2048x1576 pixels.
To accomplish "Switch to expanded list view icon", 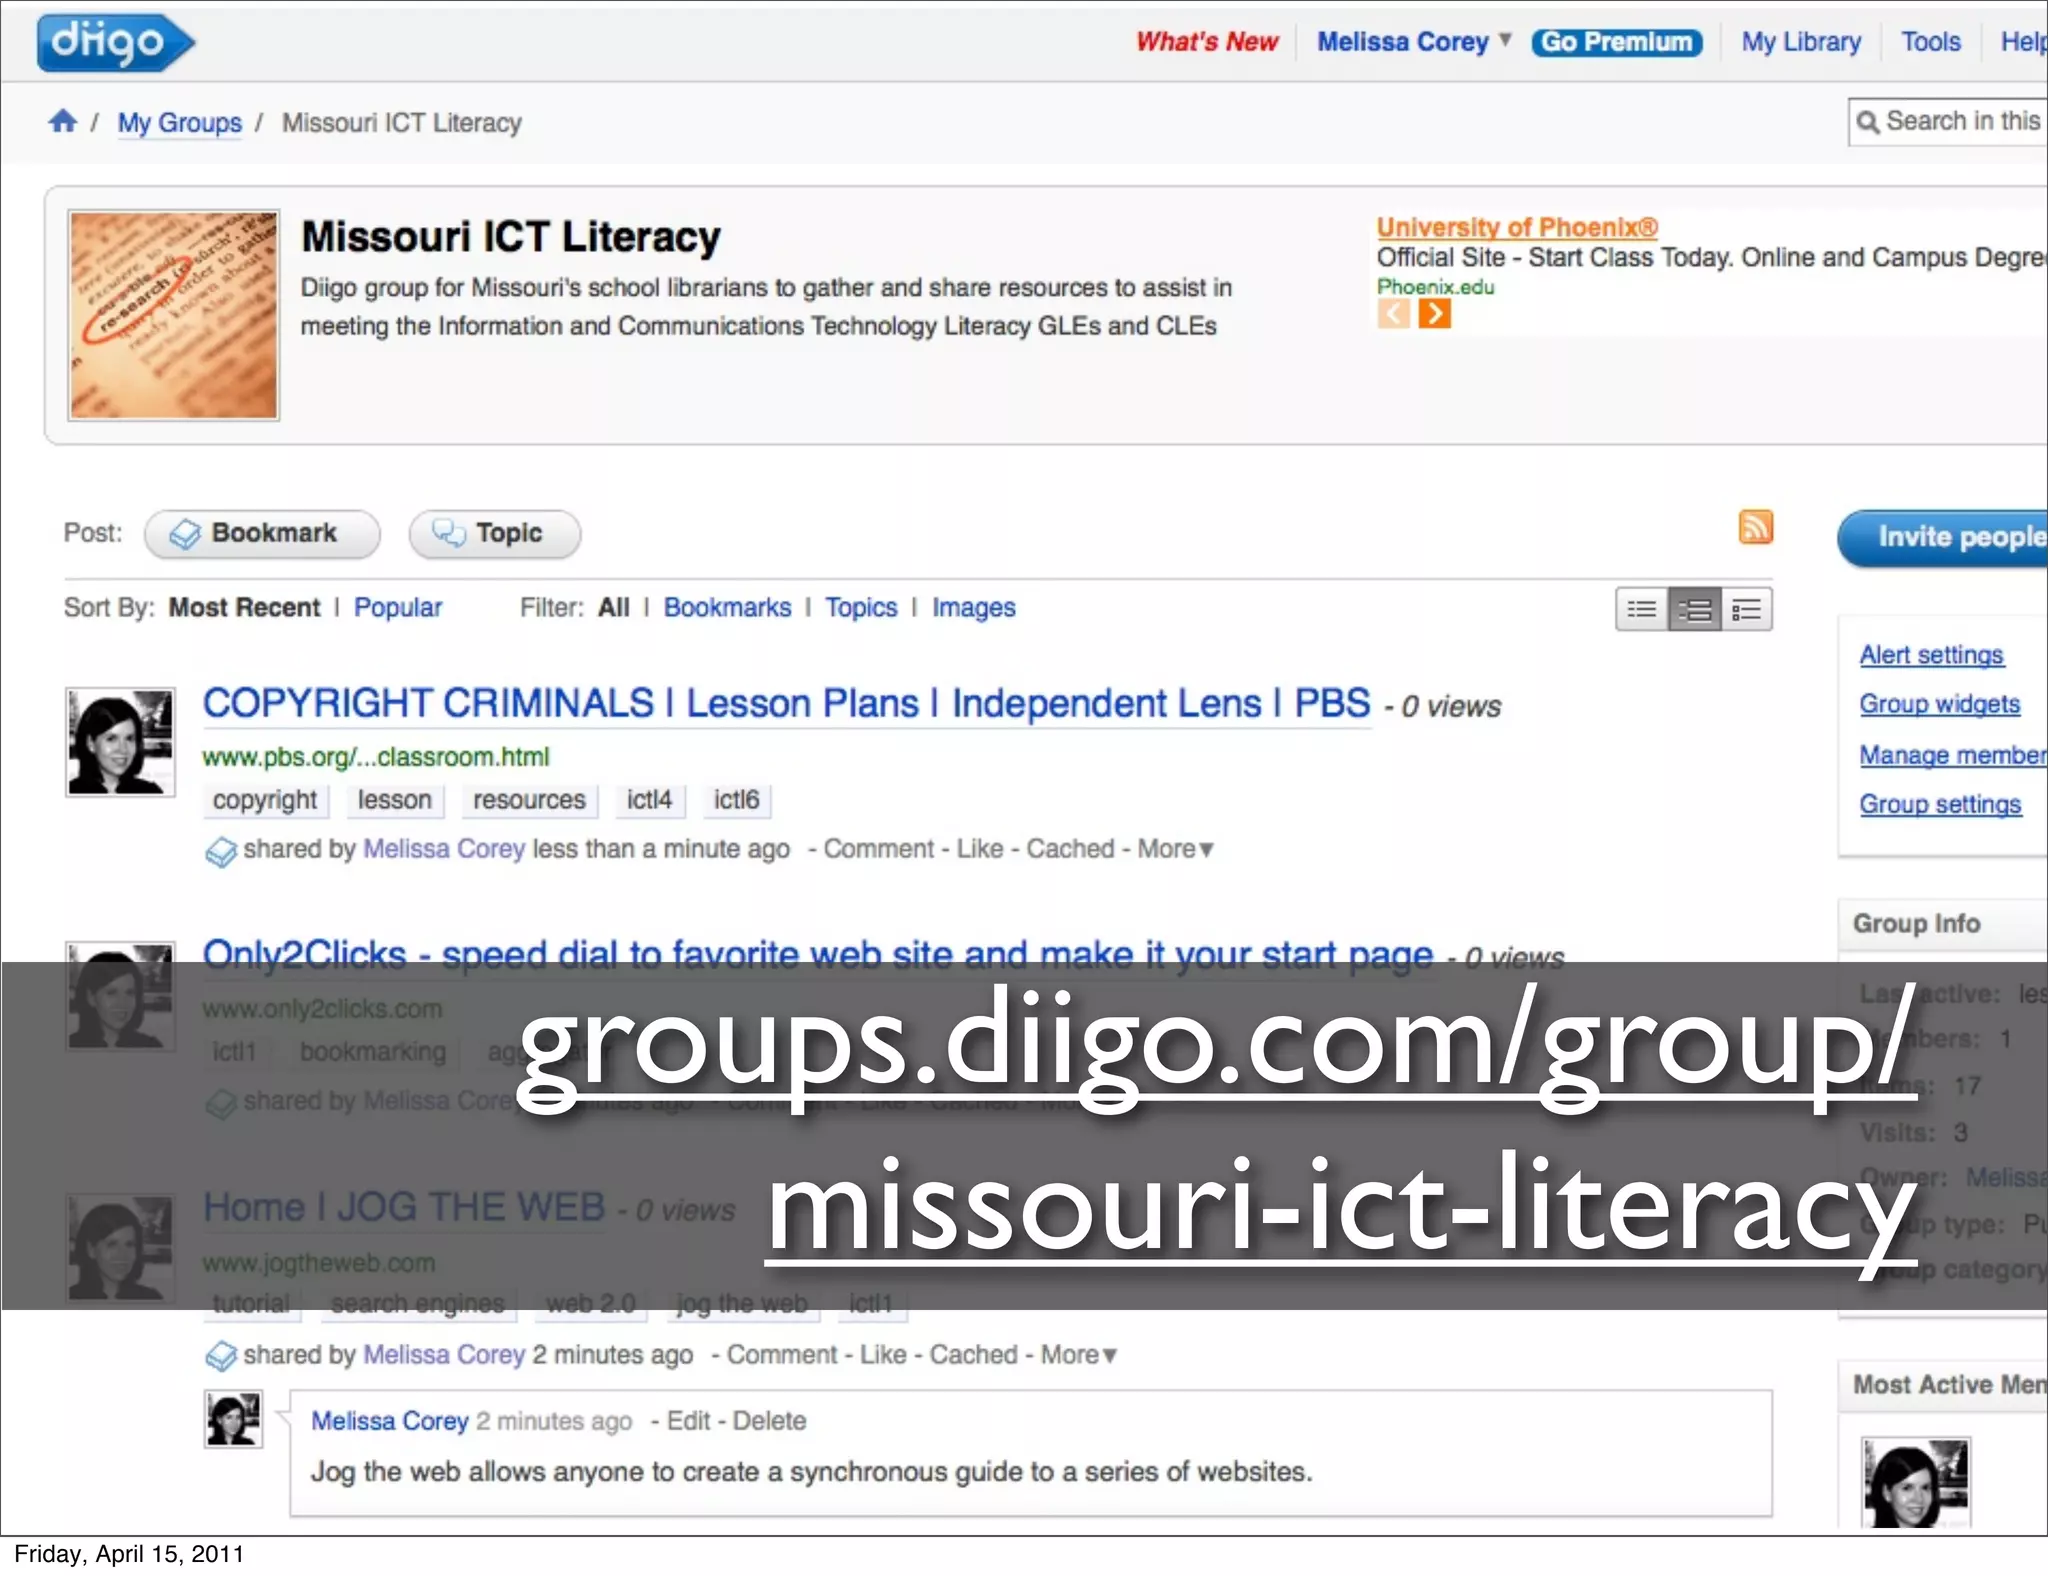I will click(1747, 609).
